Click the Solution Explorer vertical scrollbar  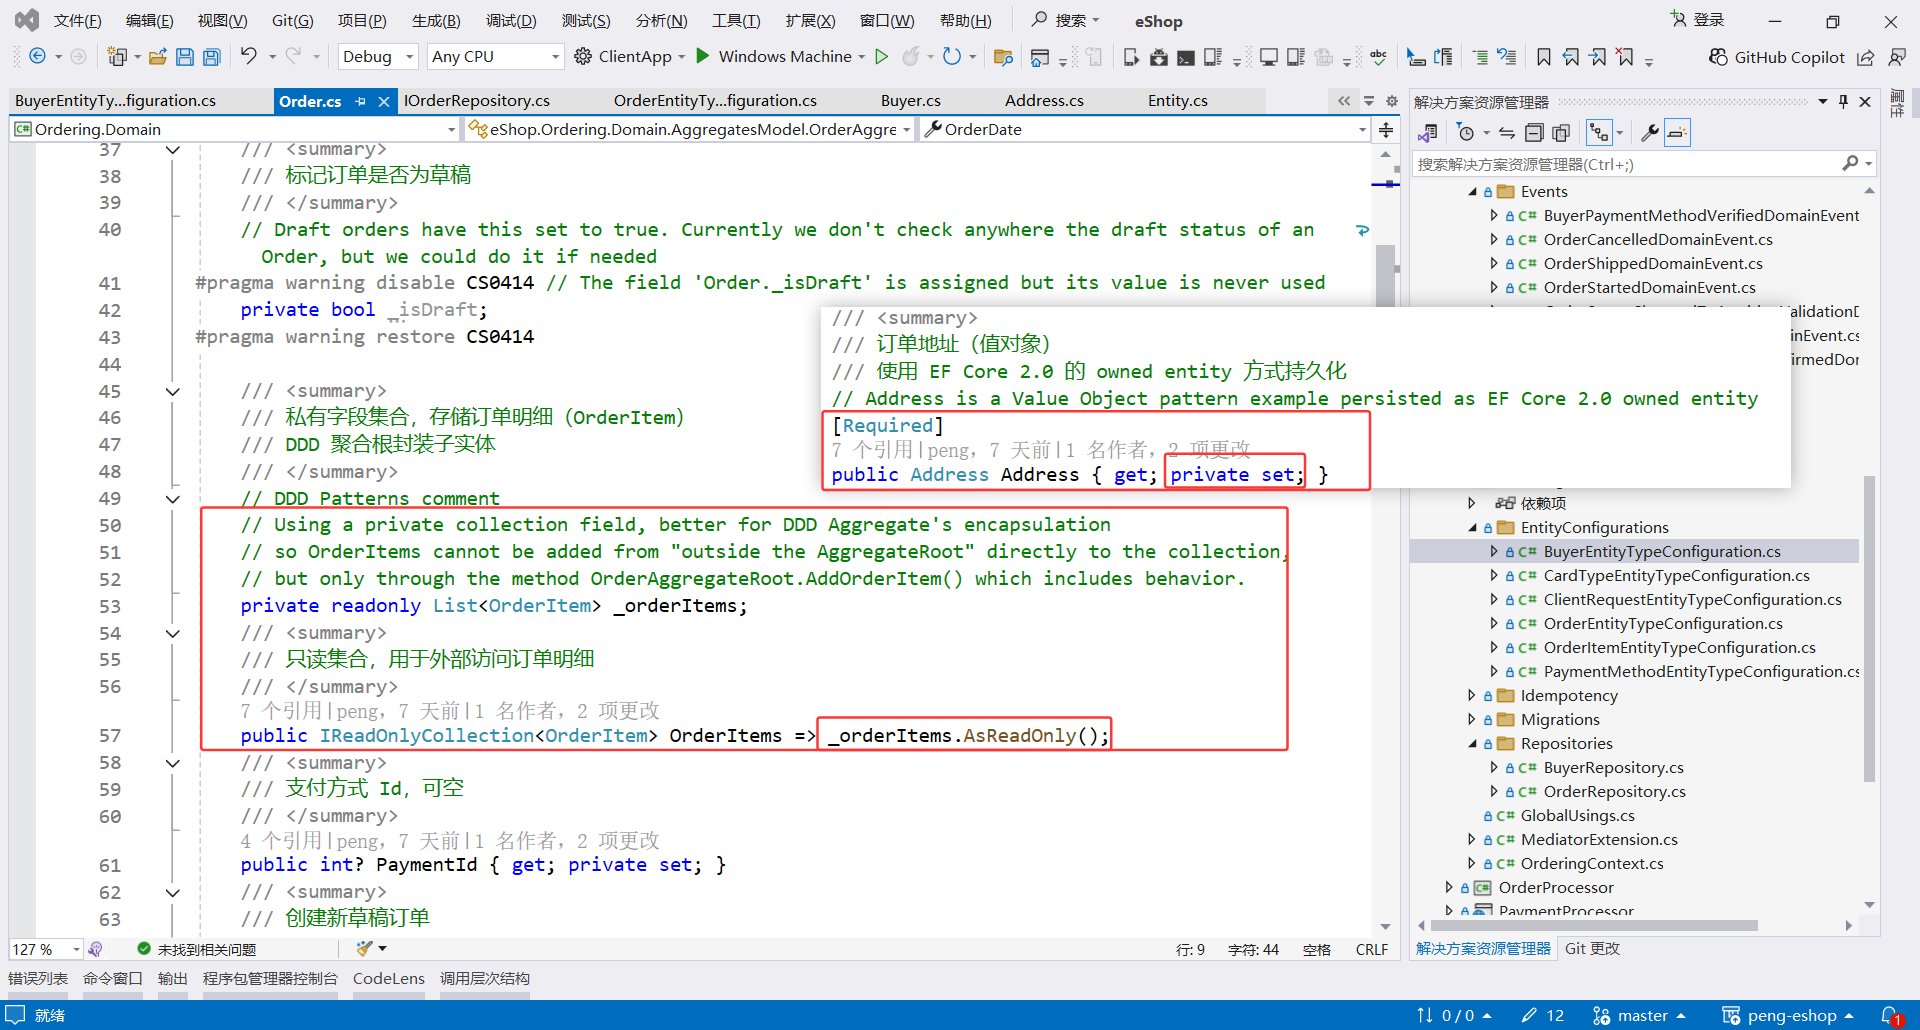click(x=1869, y=628)
